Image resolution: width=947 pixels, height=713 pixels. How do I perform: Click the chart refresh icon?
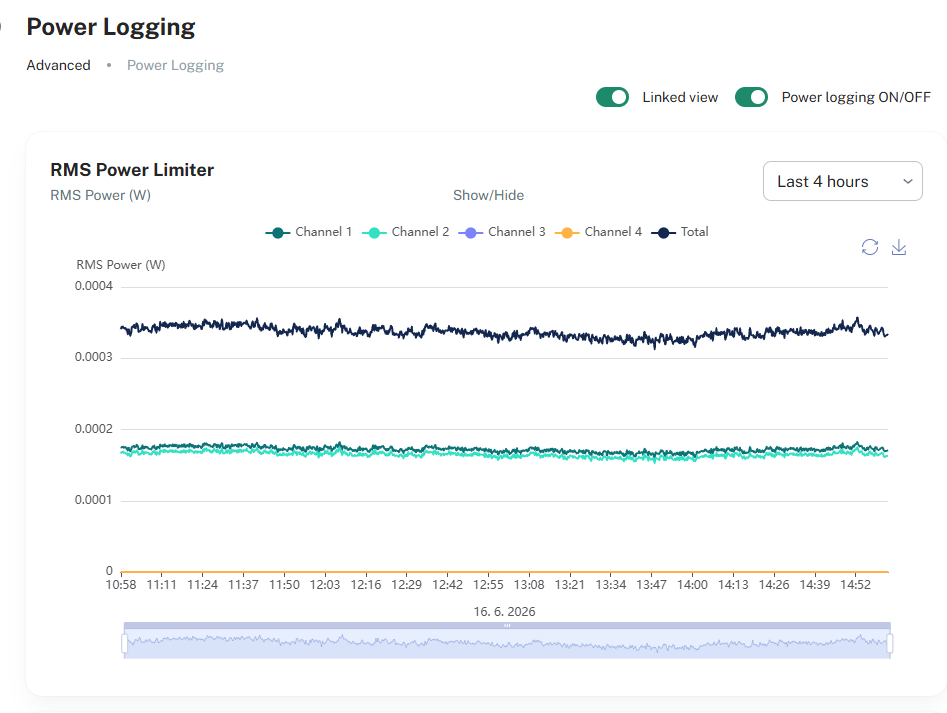pyautogui.click(x=870, y=247)
